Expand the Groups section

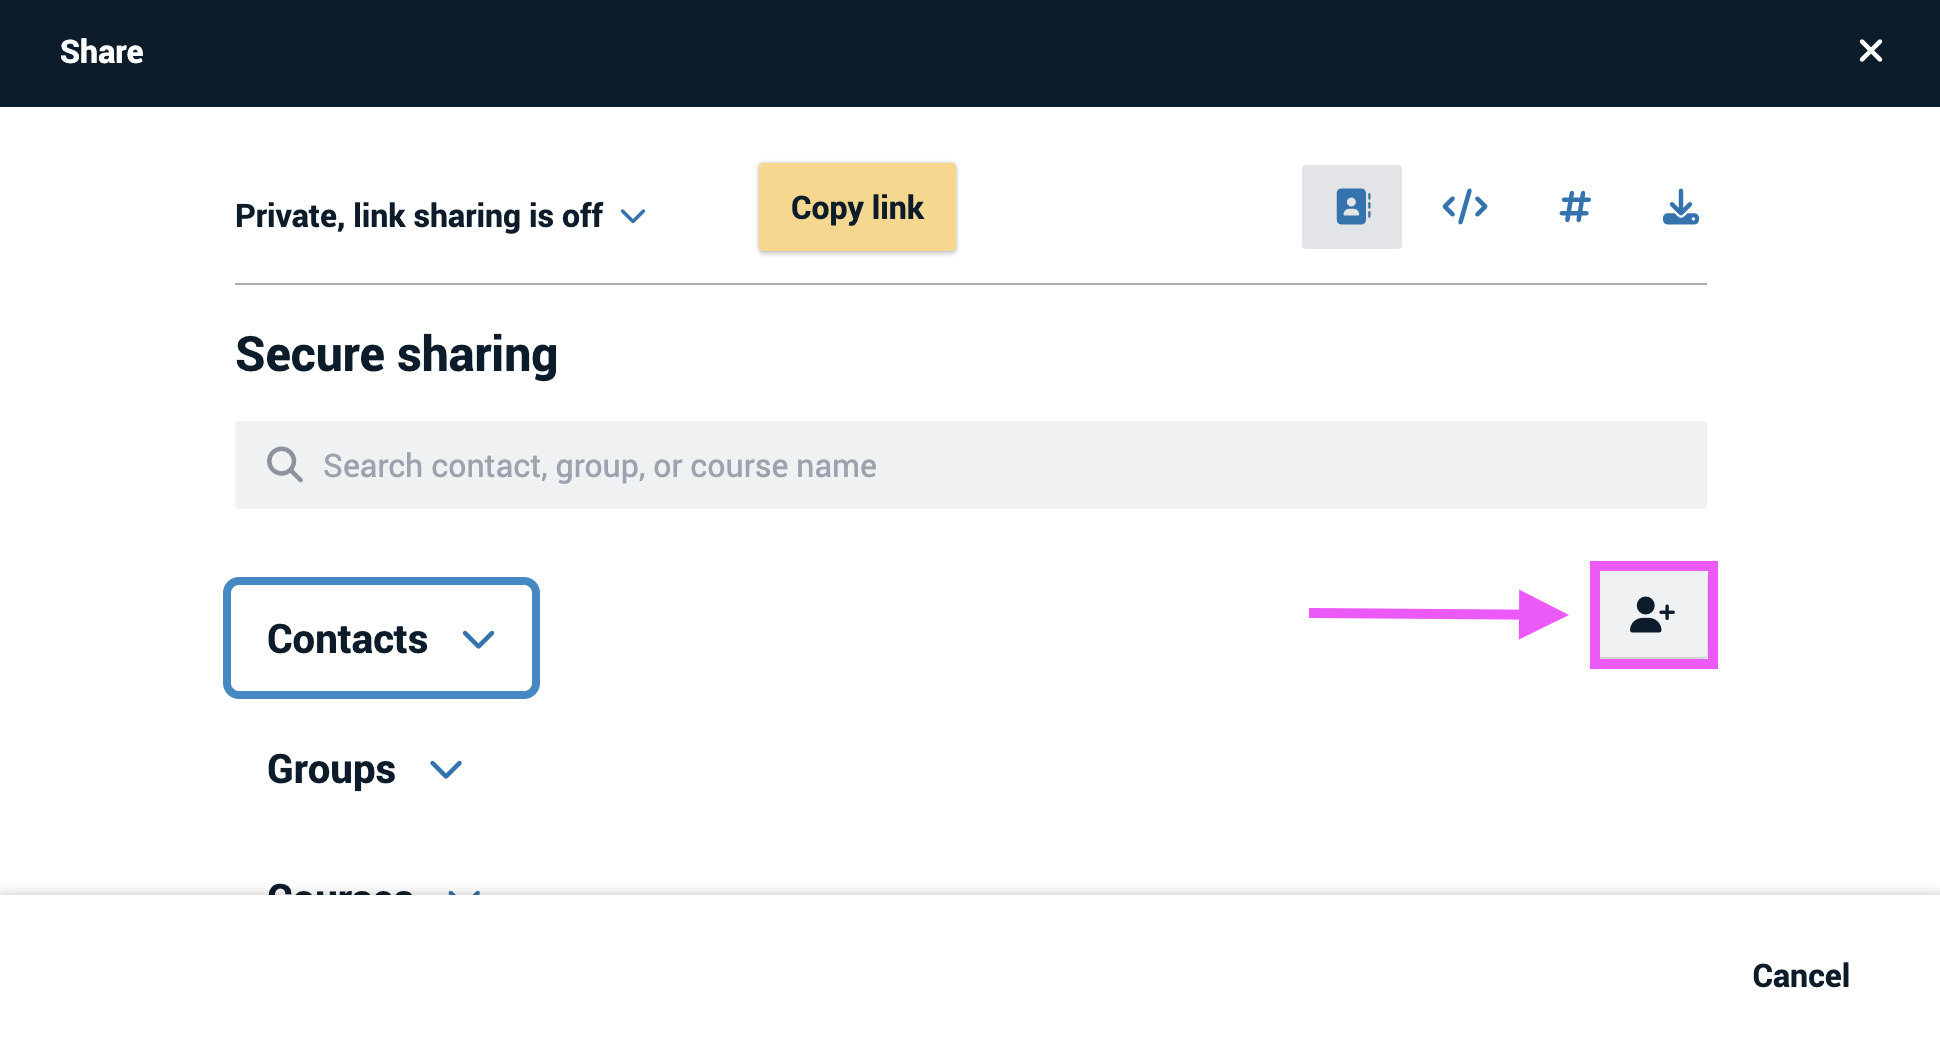[x=364, y=769]
